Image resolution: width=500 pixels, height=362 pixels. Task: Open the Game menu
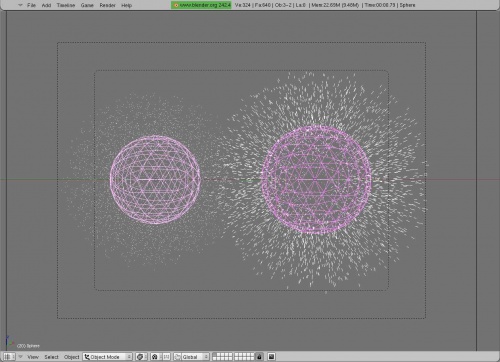[x=87, y=5]
